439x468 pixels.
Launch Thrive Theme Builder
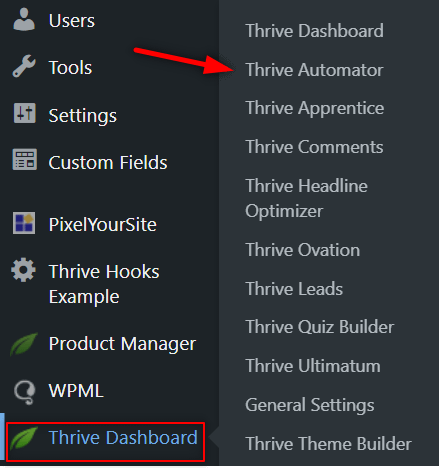coord(328,444)
